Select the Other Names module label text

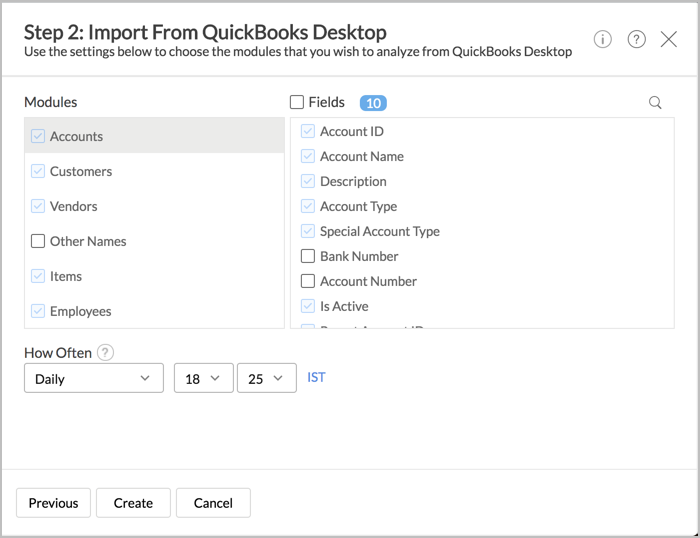coord(88,241)
